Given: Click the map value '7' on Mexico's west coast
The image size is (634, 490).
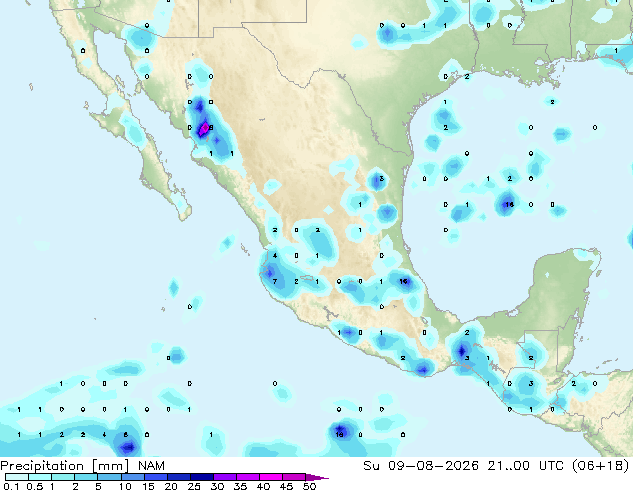Looking at the screenshot, I should (x=275, y=281).
